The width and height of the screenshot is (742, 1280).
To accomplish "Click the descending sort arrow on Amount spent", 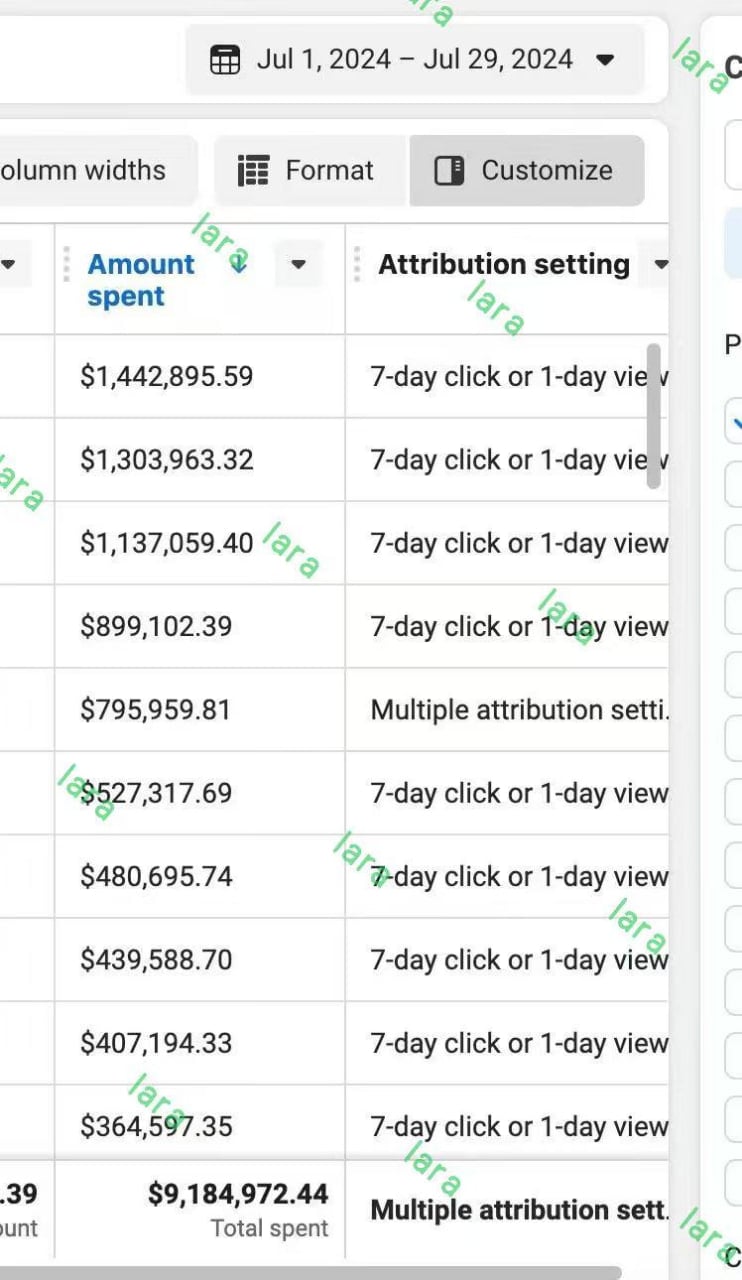I will pyautogui.click(x=239, y=264).
